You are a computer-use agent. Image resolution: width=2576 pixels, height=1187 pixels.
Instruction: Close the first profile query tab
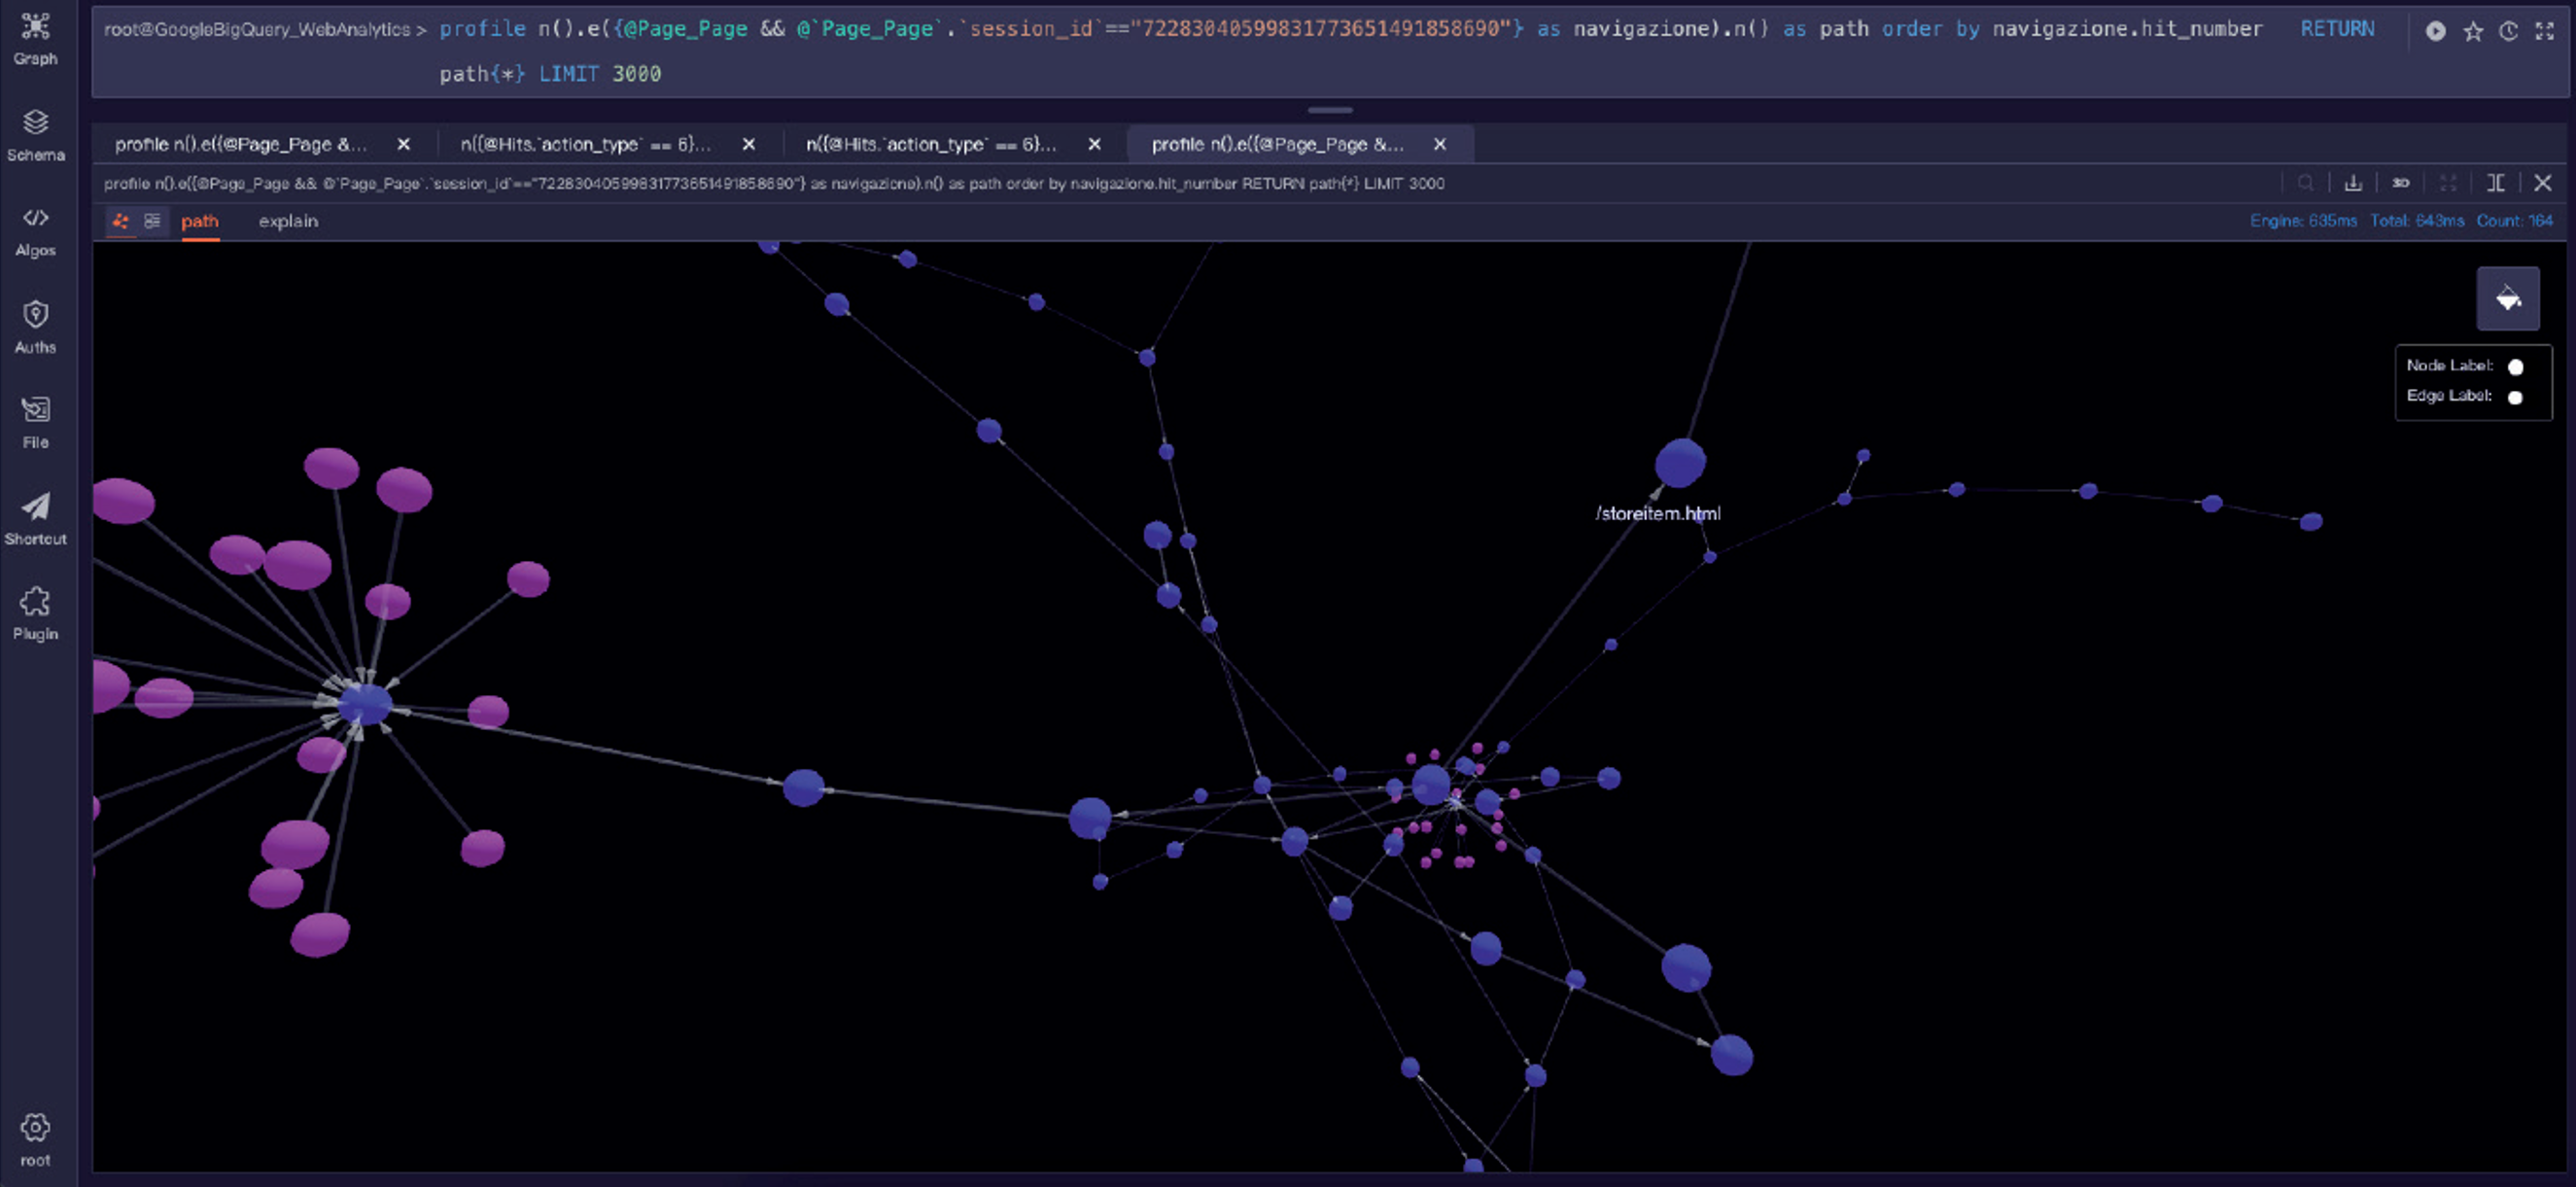click(403, 144)
